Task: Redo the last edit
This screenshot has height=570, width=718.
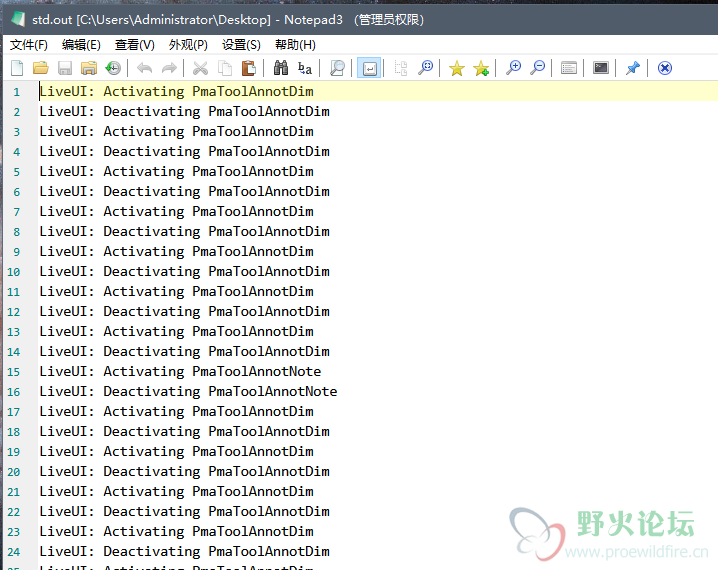Action: pyautogui.click(x=169, y=68)
